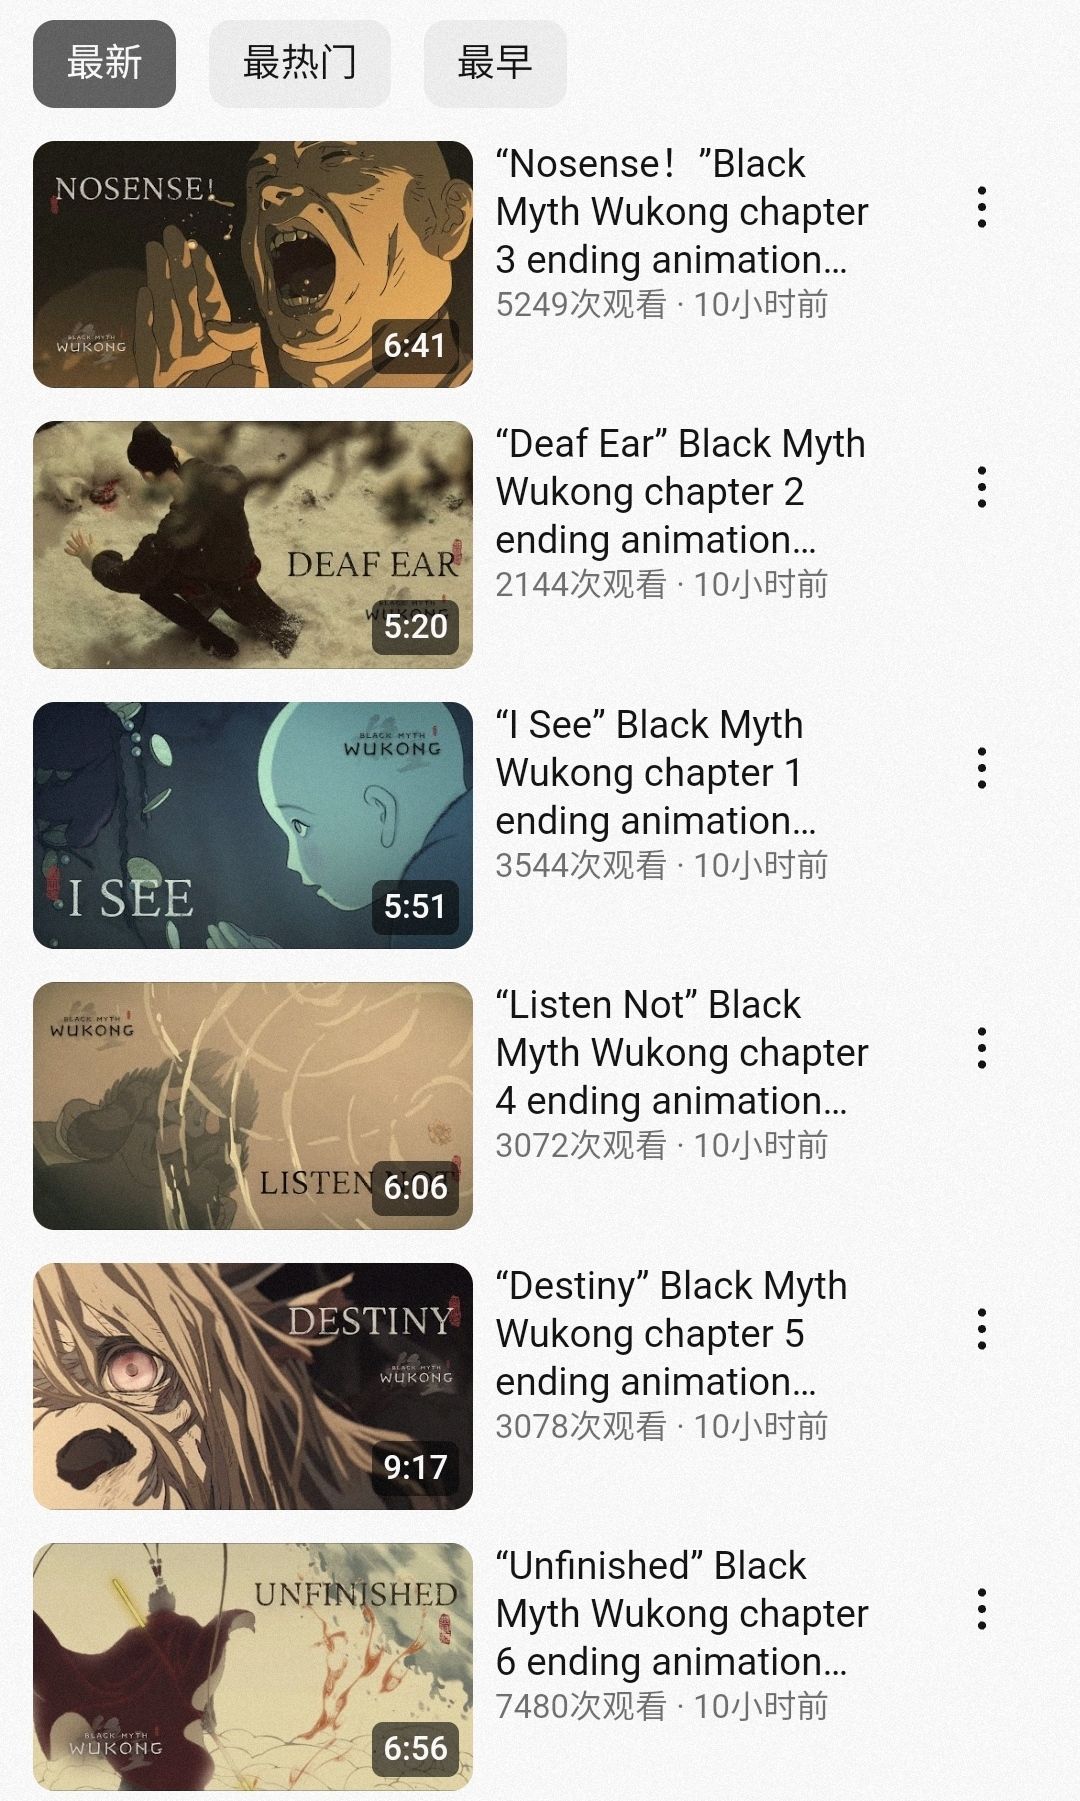Open more options for the Deaf Ear video

pyautogui.click(x=981, y=487)
